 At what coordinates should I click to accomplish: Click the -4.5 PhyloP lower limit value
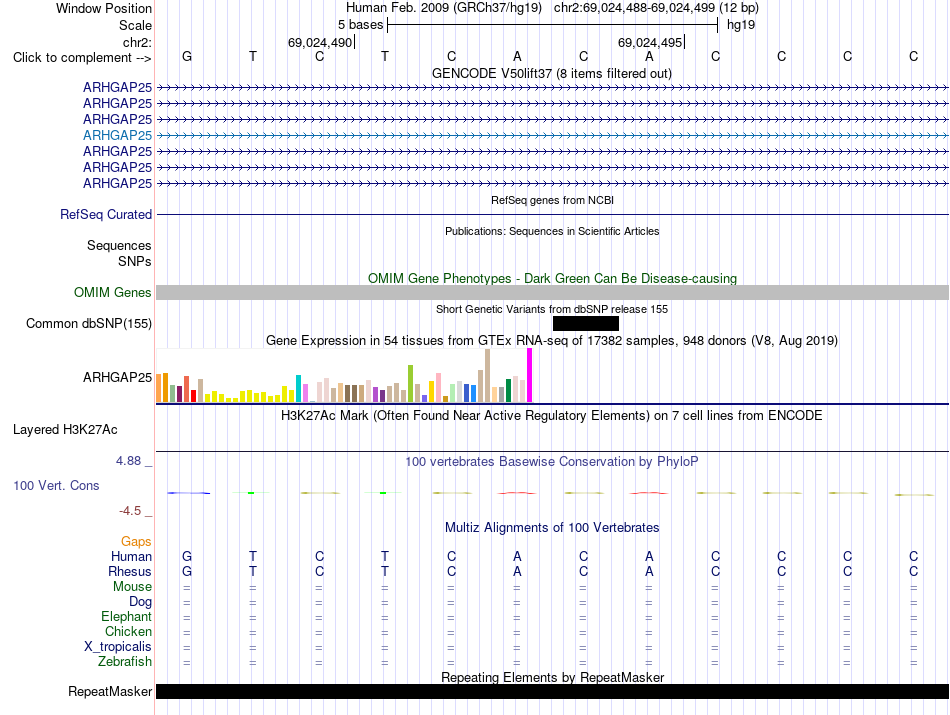click(130, 511)
